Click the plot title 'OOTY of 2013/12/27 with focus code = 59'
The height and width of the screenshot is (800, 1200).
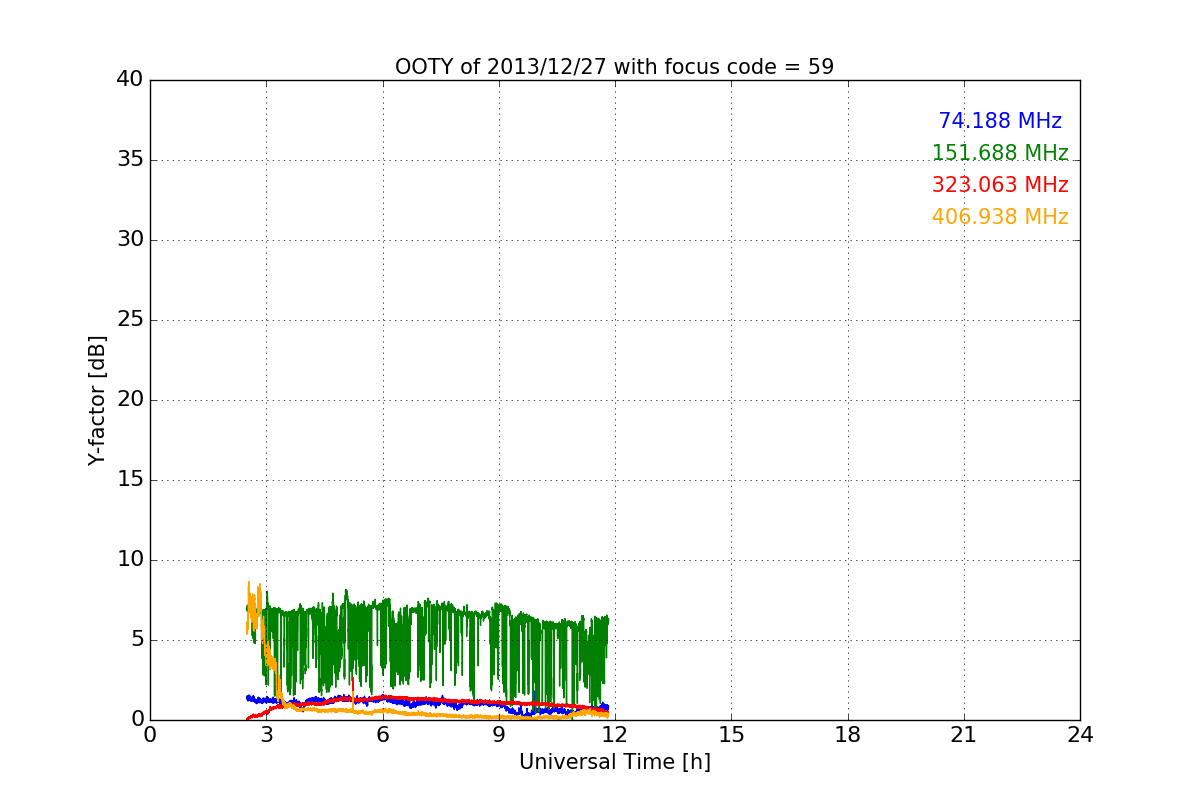[x=614, y=67]
